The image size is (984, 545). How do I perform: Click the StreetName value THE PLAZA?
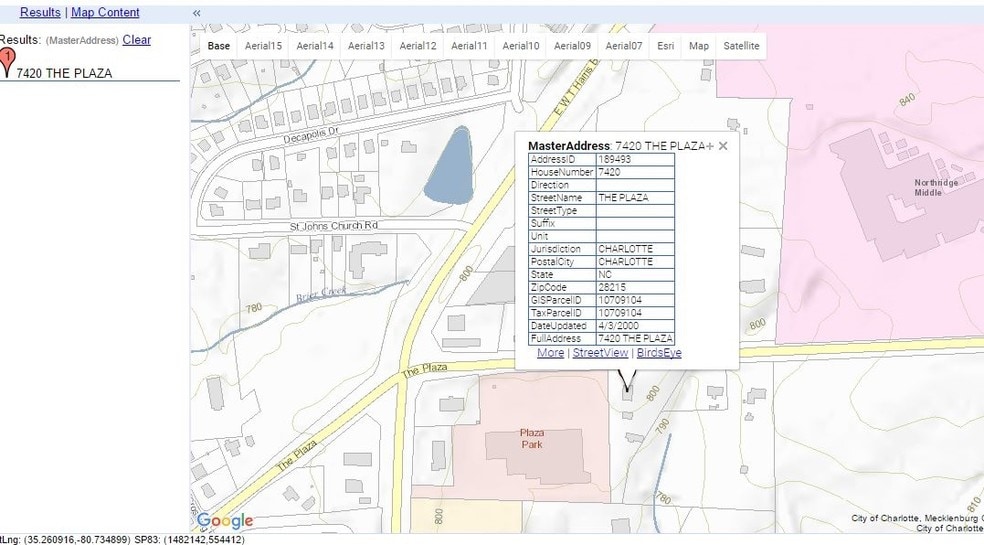[623, 198]
